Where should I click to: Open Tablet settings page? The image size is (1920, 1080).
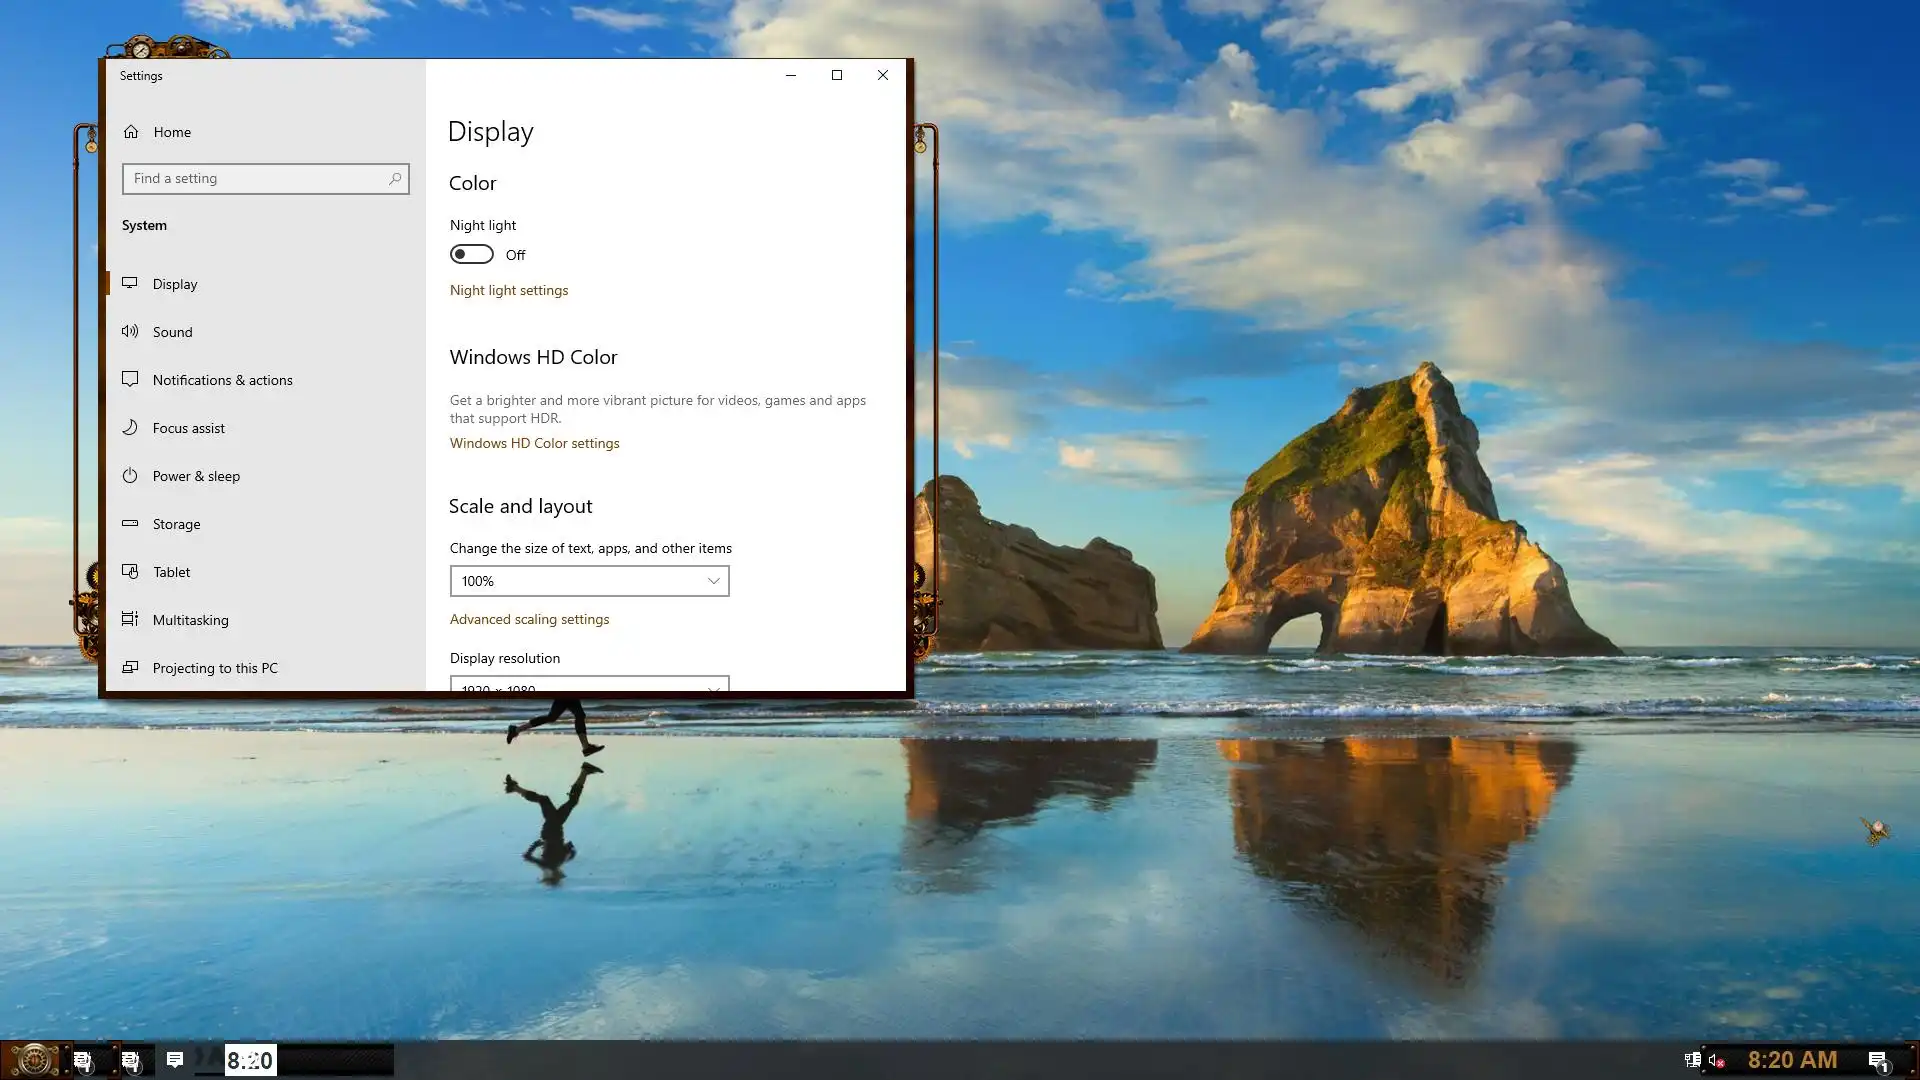tap(171, 572)
